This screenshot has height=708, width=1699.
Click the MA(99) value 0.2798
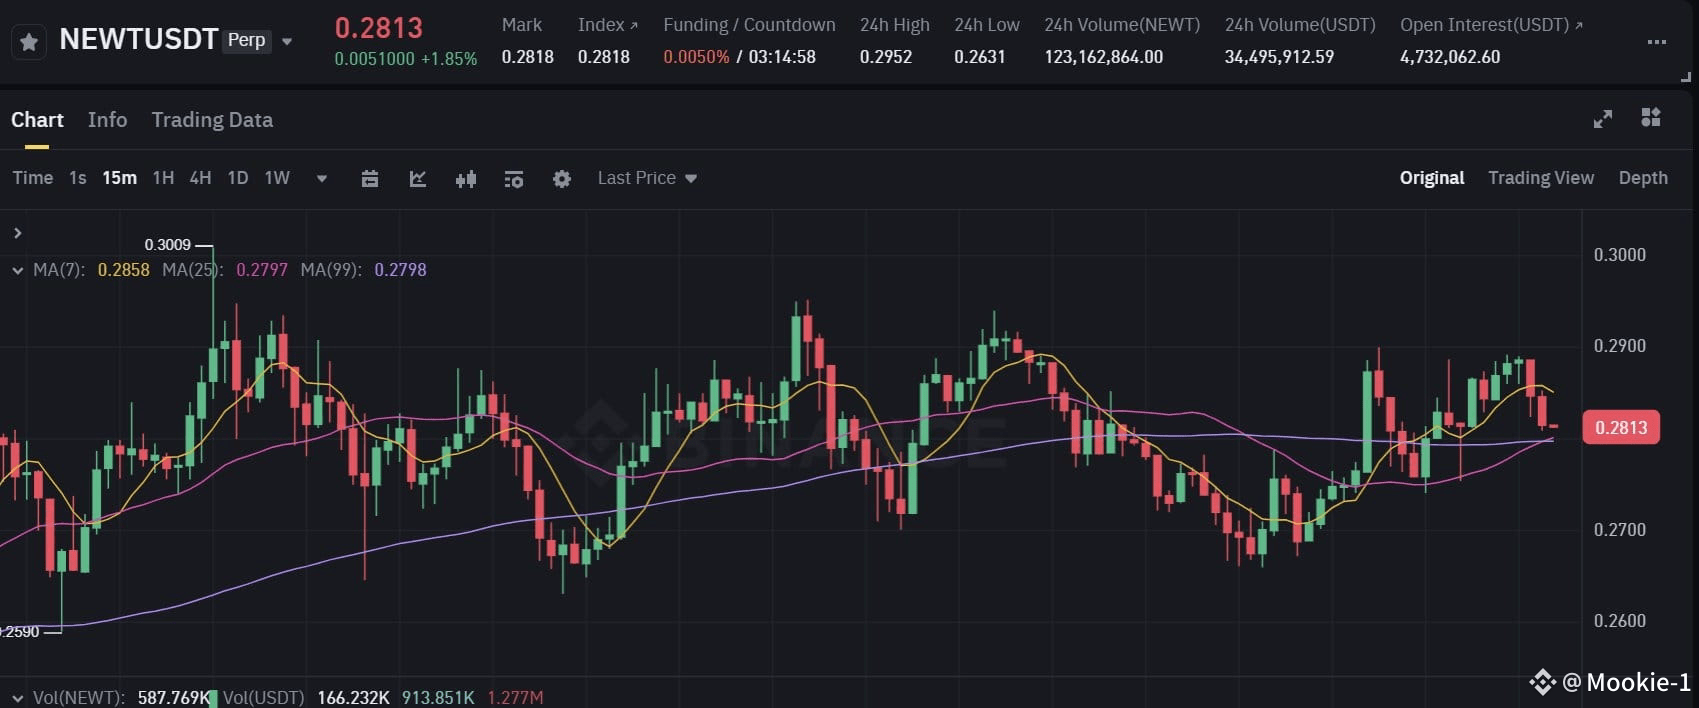point(400,270)
